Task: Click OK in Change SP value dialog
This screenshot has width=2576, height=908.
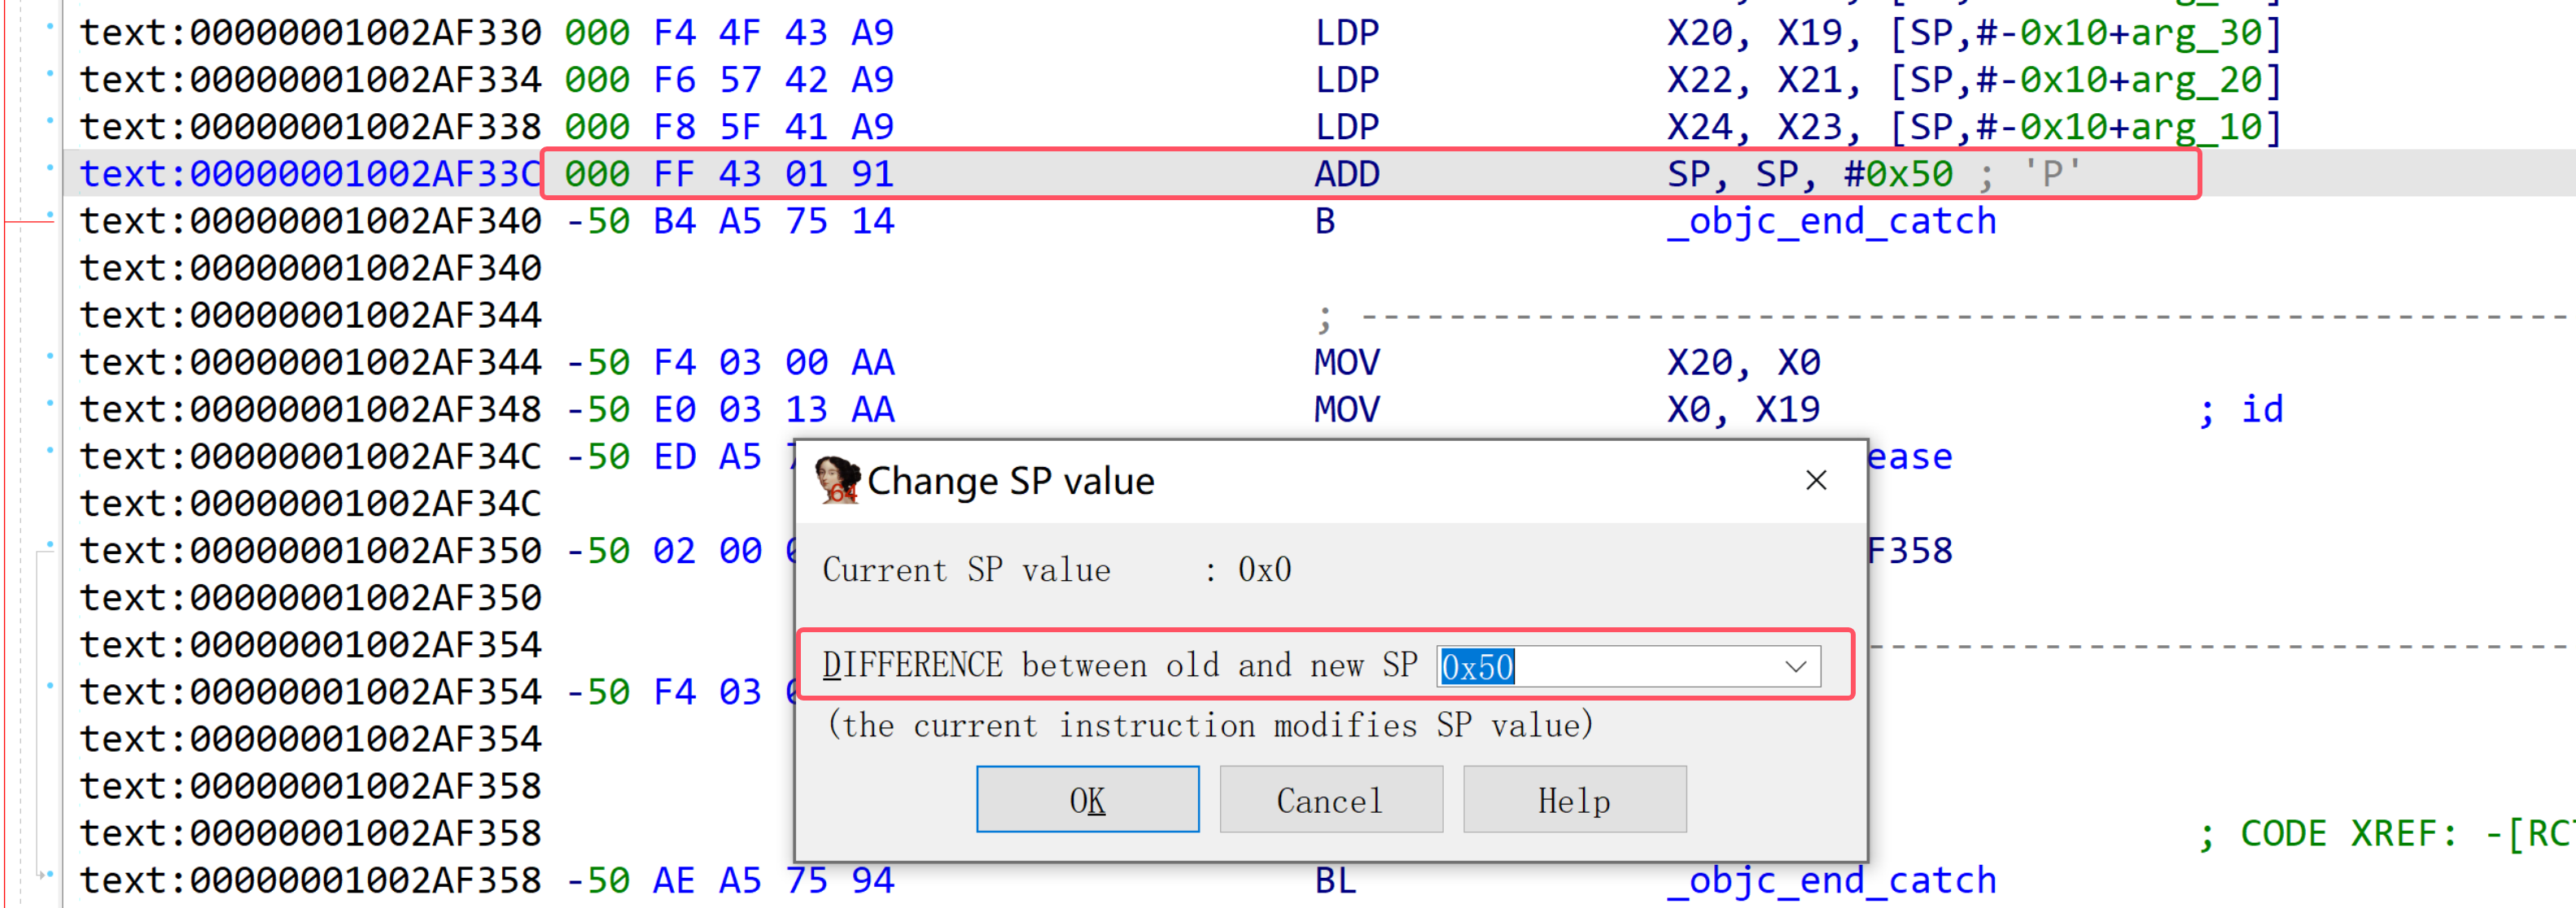Action: 1087,799
